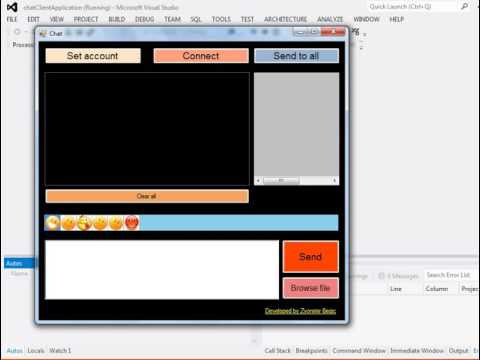Click the Set account button
The image size is (480, 360).
coord(93,56)
